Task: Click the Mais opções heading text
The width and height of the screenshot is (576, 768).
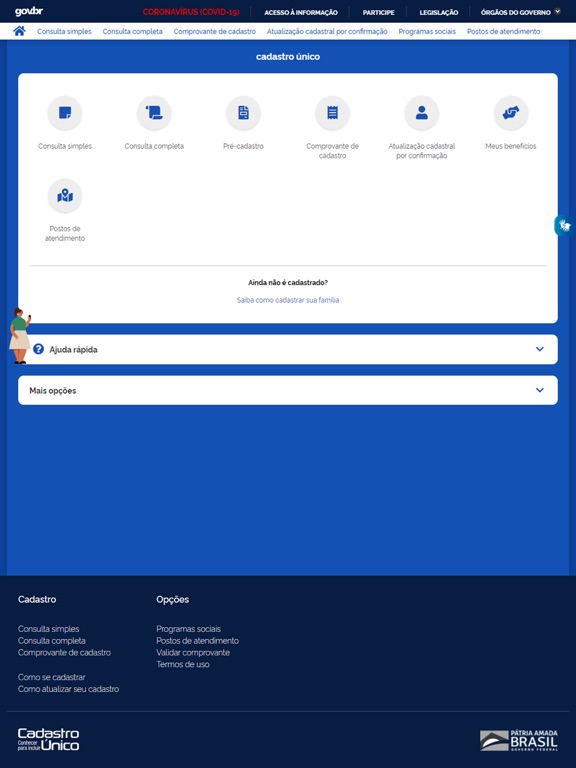Action: coord(52,391)
